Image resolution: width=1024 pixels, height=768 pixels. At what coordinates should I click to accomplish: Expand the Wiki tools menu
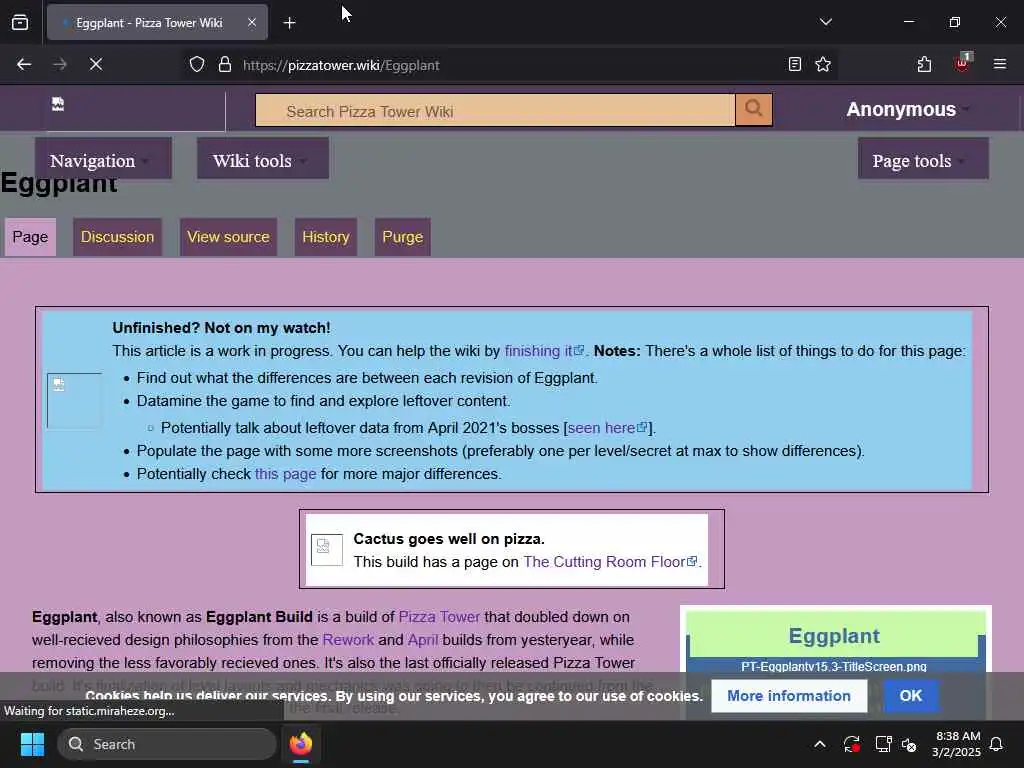point(263,159)
